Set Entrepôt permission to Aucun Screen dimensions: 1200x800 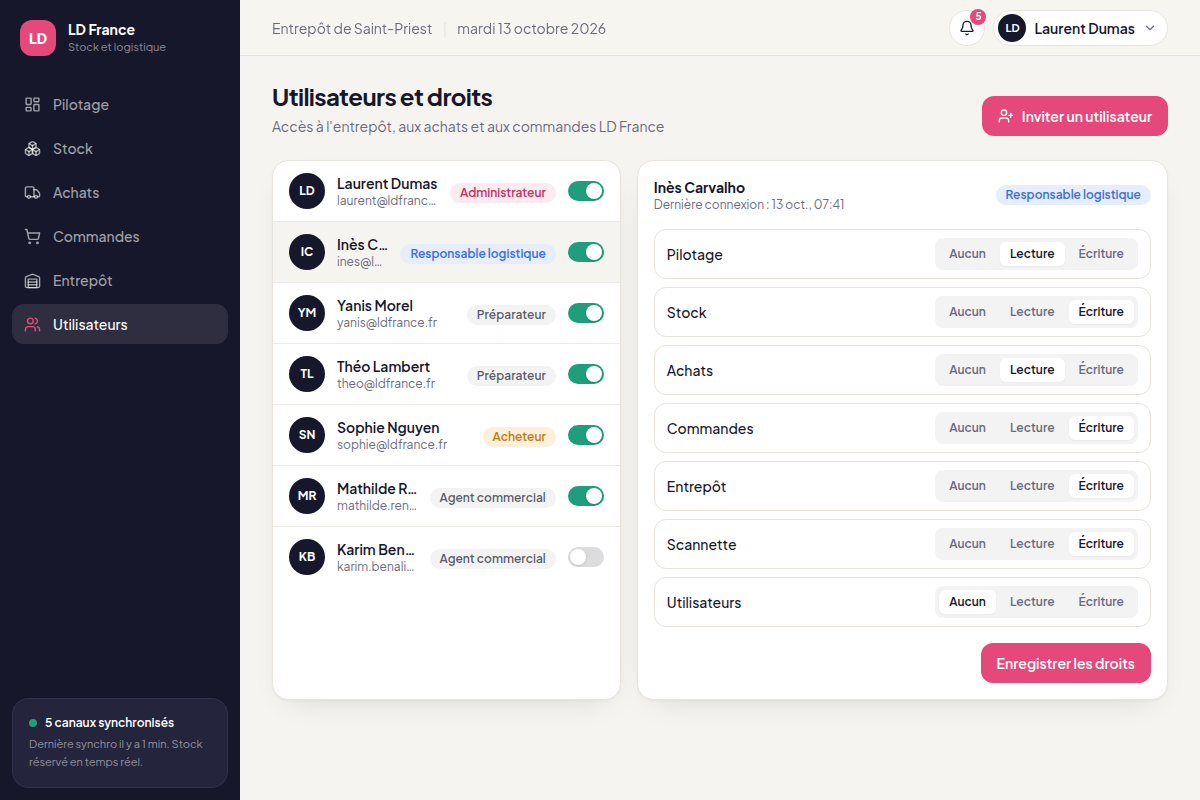967,486
